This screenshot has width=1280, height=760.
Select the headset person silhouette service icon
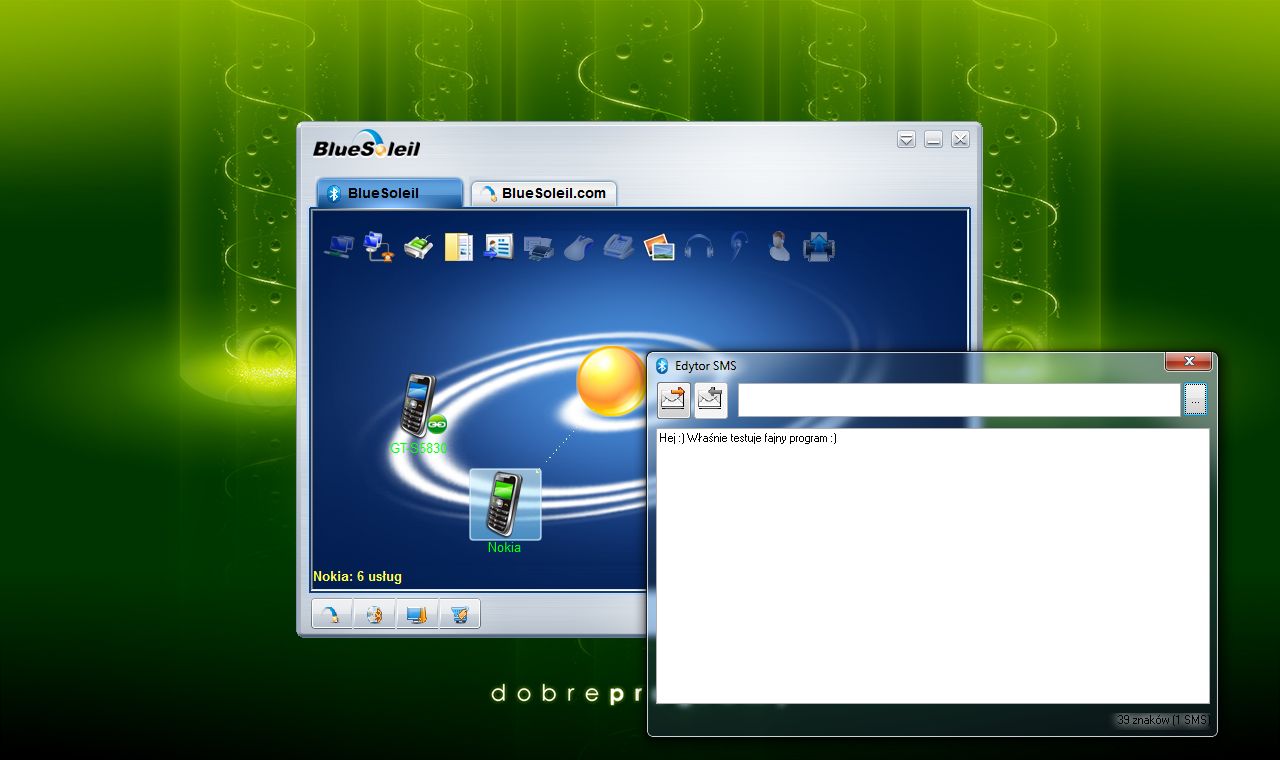click(x=779, y=246)
